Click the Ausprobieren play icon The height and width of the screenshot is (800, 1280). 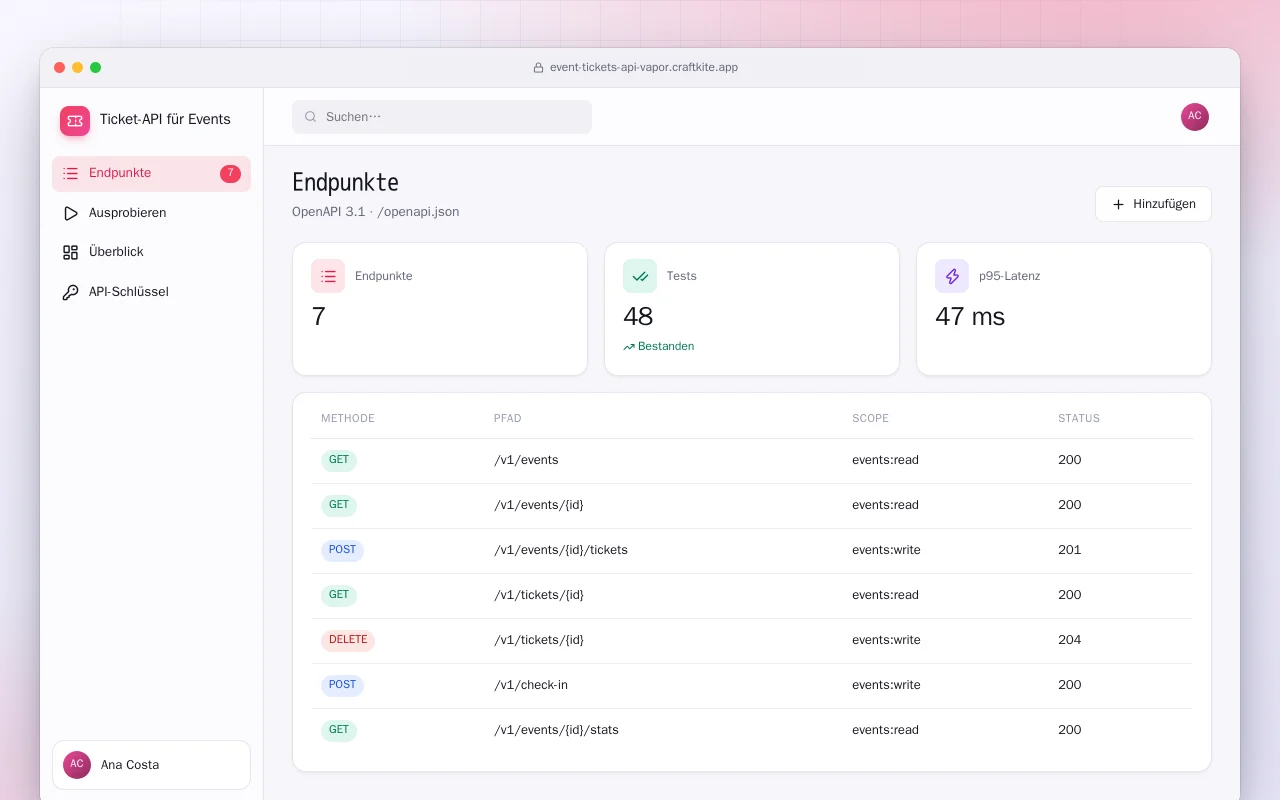[x=70, y=213]
